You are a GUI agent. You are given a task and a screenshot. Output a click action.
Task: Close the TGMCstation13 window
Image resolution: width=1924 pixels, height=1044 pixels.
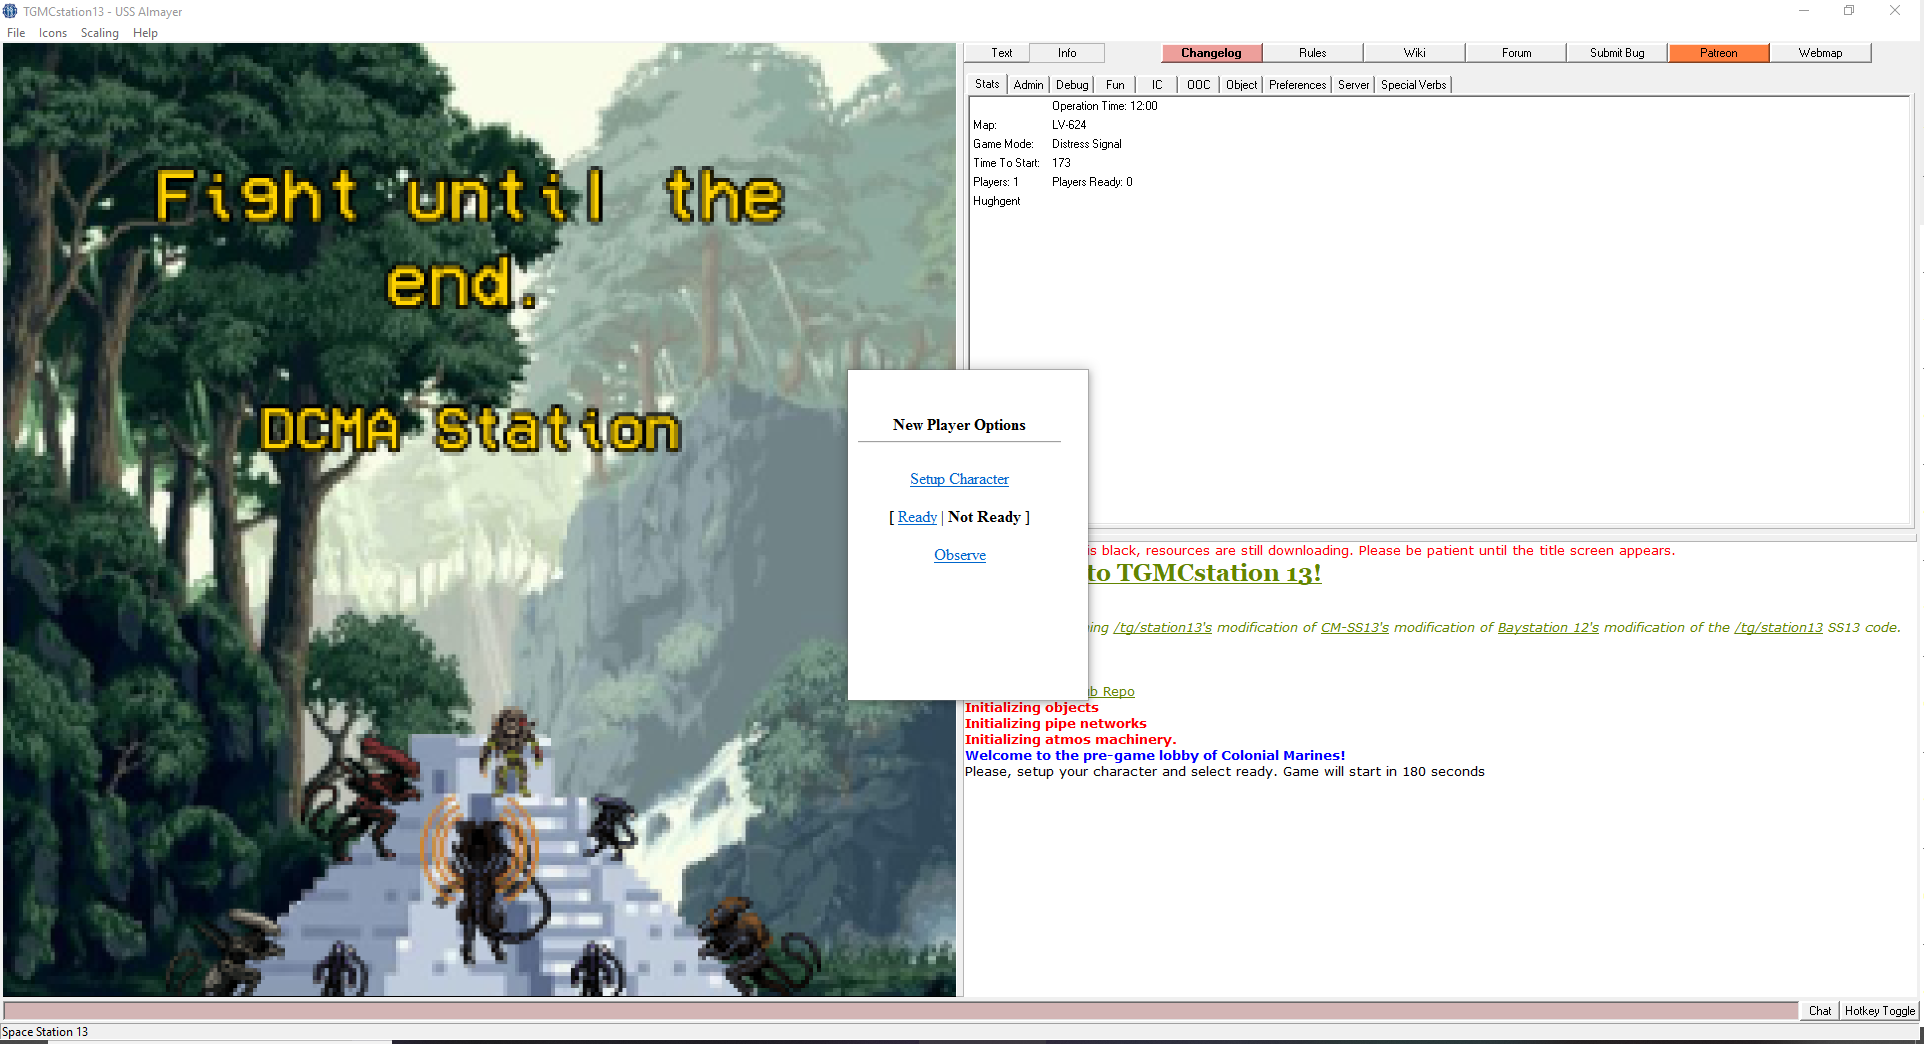1895,11
